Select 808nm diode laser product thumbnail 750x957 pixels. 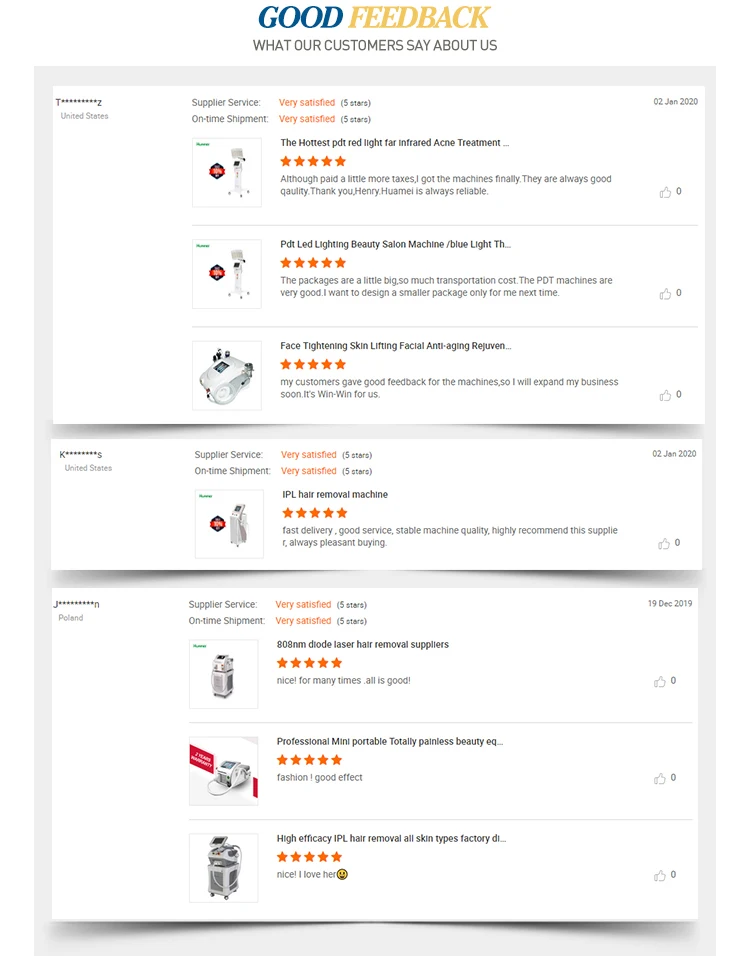pyautogui.click(x=224, y=674)
